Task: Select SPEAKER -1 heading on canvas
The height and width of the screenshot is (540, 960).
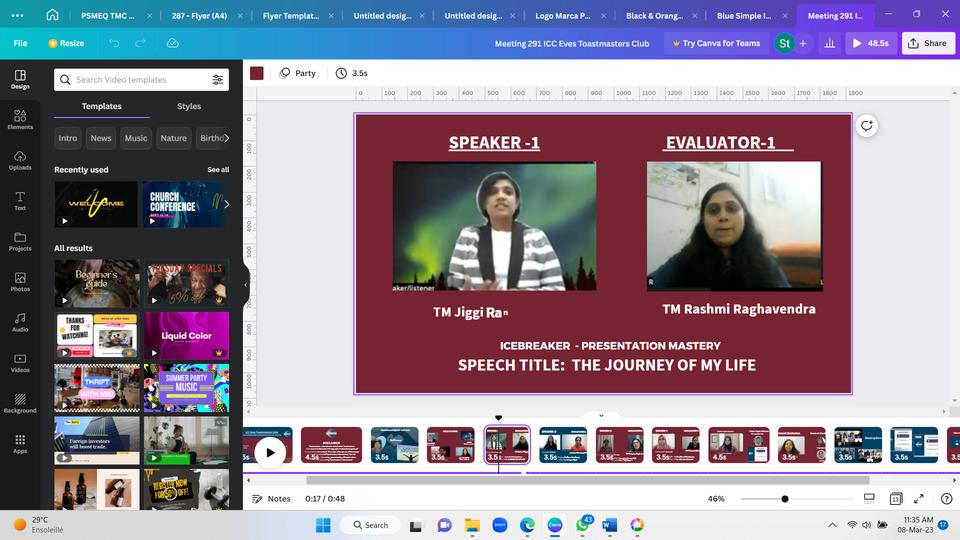Action: click(494, 143)
